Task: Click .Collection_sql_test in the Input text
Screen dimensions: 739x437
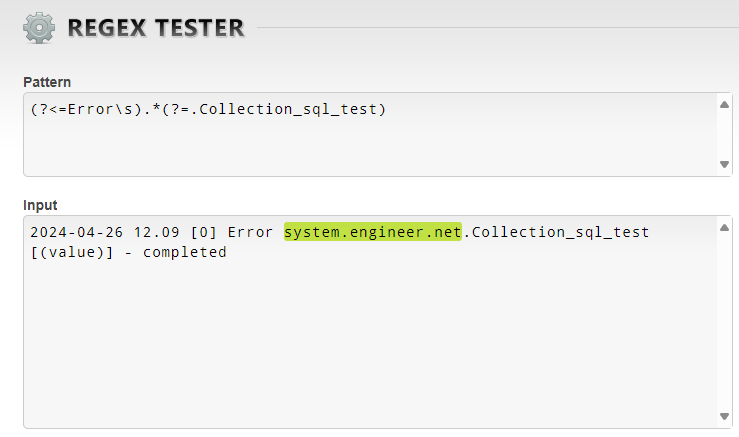Action: (x=556, y=232)
